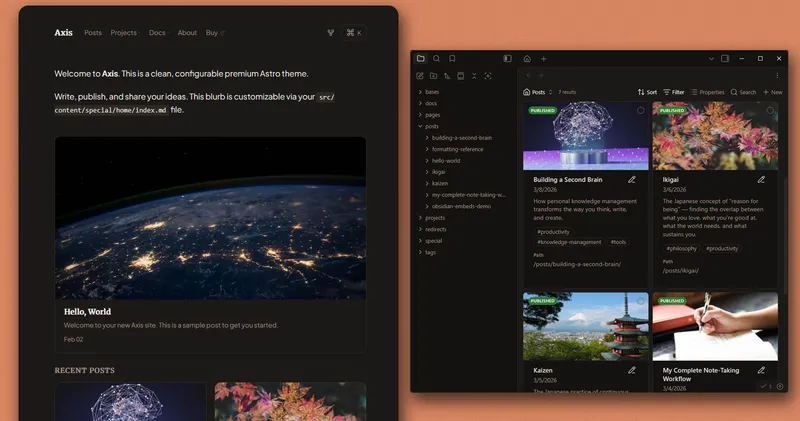This screenshot has width=800, height=421.
Task: Click the #tools tag on Second Brain card
Action: pos(618,242)
